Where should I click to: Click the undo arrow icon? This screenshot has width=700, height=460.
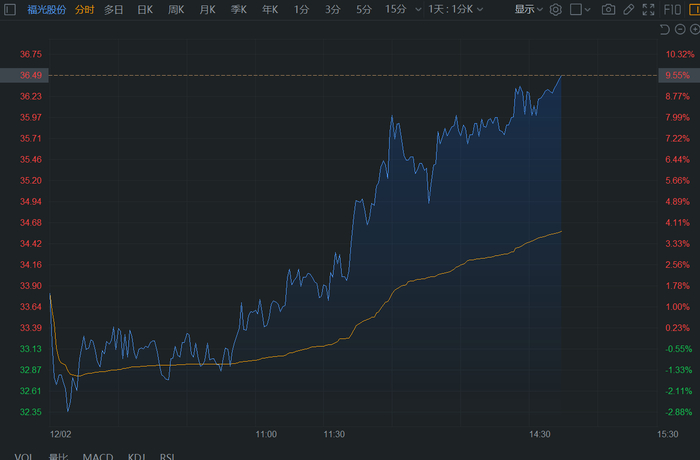pos(667,31)
